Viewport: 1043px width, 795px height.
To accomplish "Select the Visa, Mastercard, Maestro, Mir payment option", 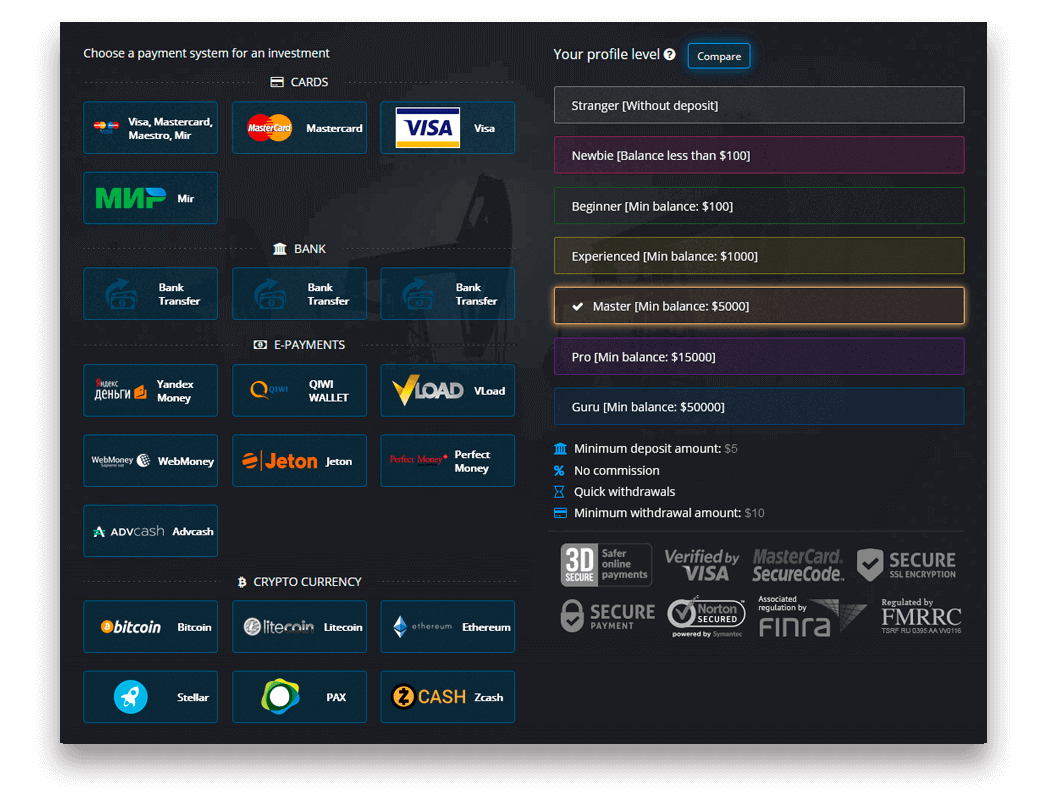I will tap(150, 128).
